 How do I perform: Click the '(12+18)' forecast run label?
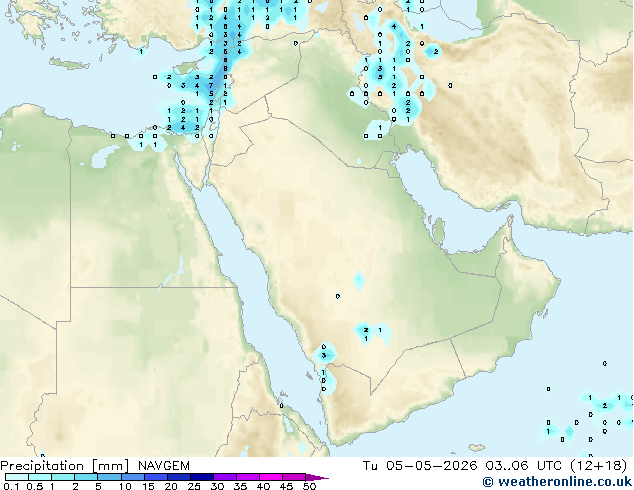click(598, 466)
